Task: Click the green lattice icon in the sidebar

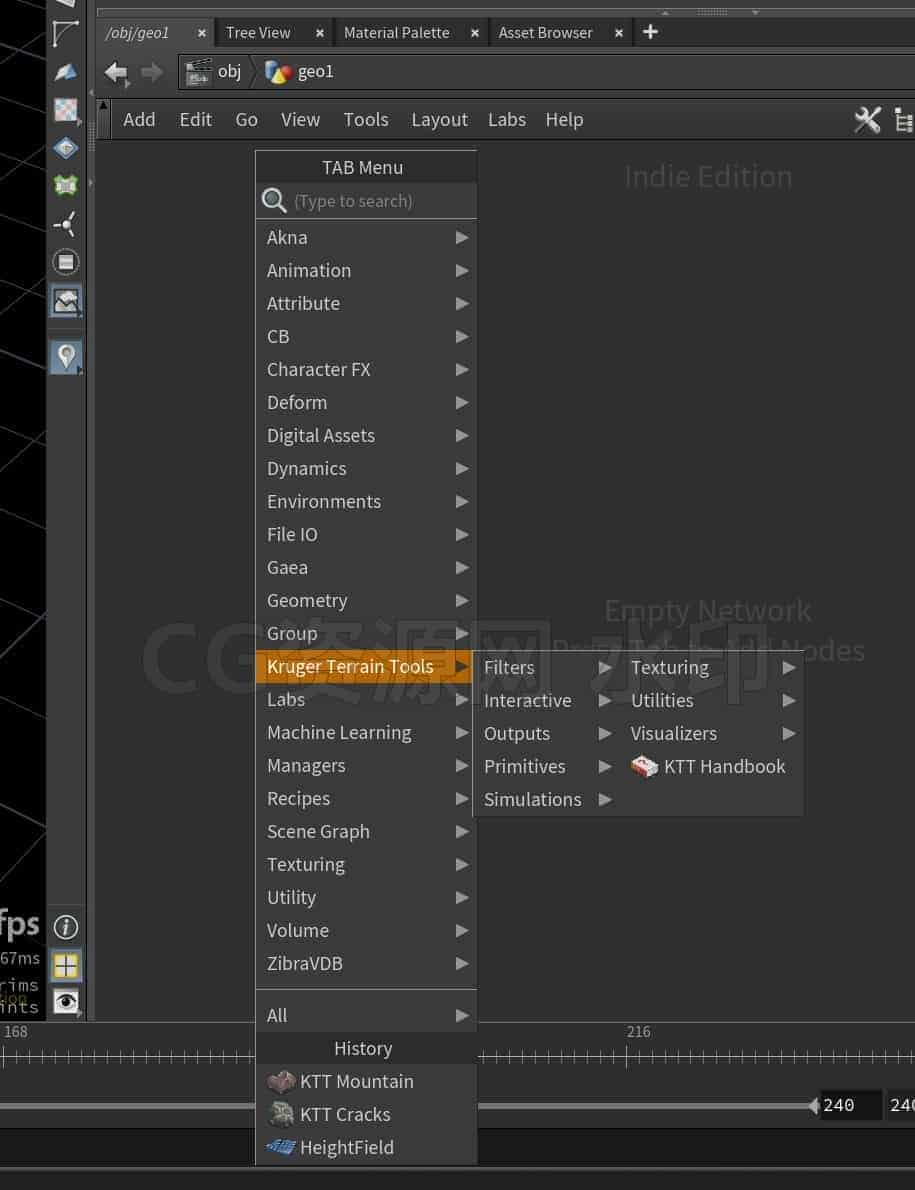Action: (x=66, y=185)
